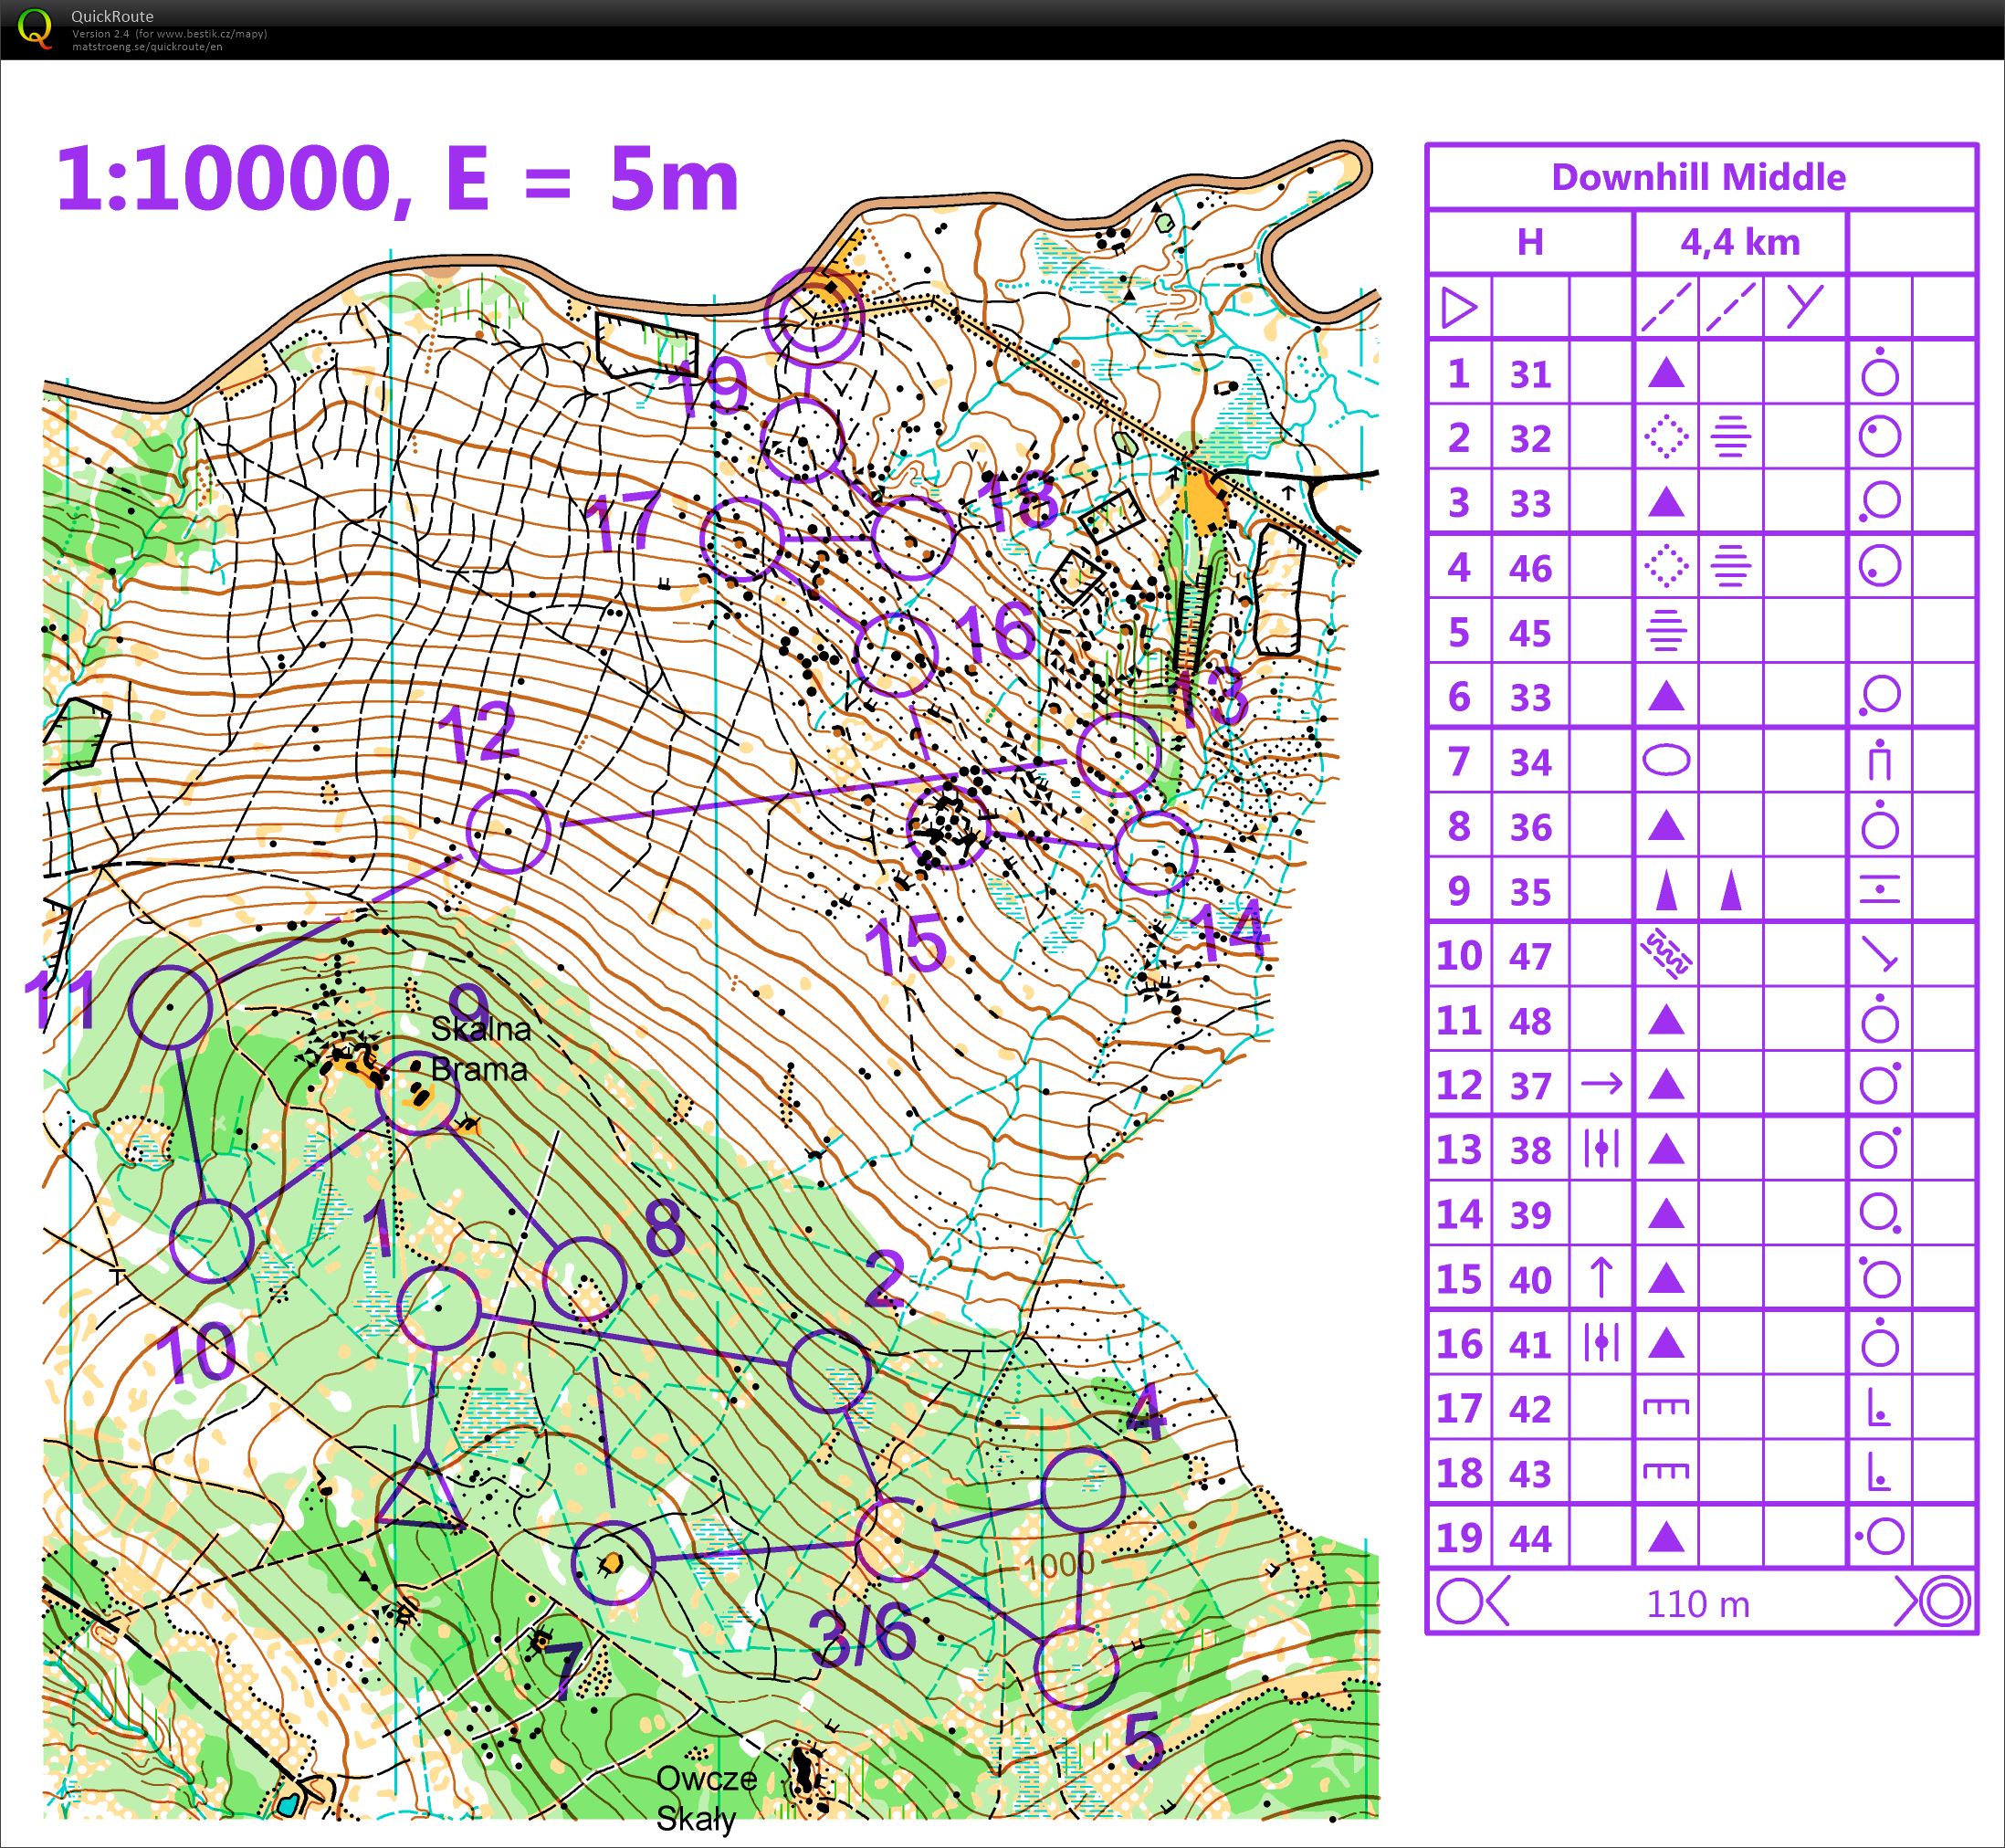Image resolution: width=2005 pixels, height=1848 pixels.
Task: Click the Downhill Middle course title
Action: click(1700, 178)
